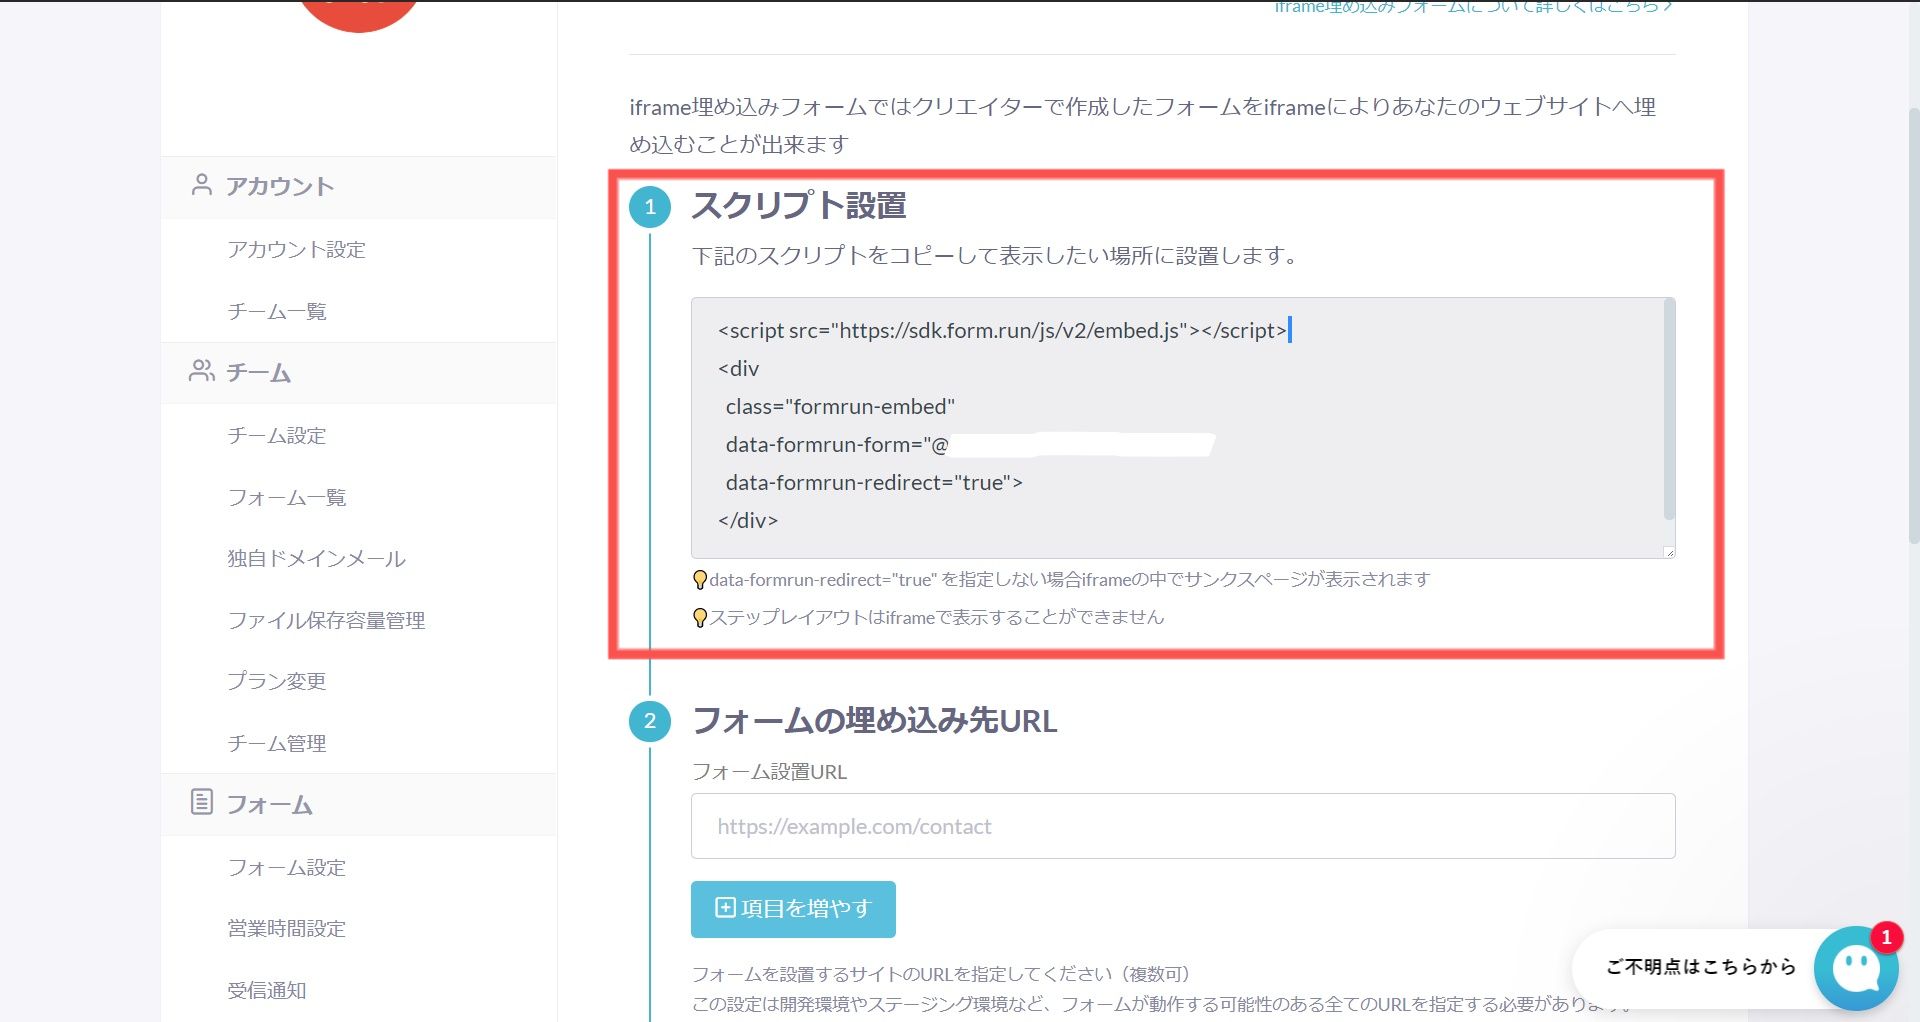Open アカウント設定 in the sidebar
The width and height of the screenshot is (1920, 1022).
tap(296, 249)
